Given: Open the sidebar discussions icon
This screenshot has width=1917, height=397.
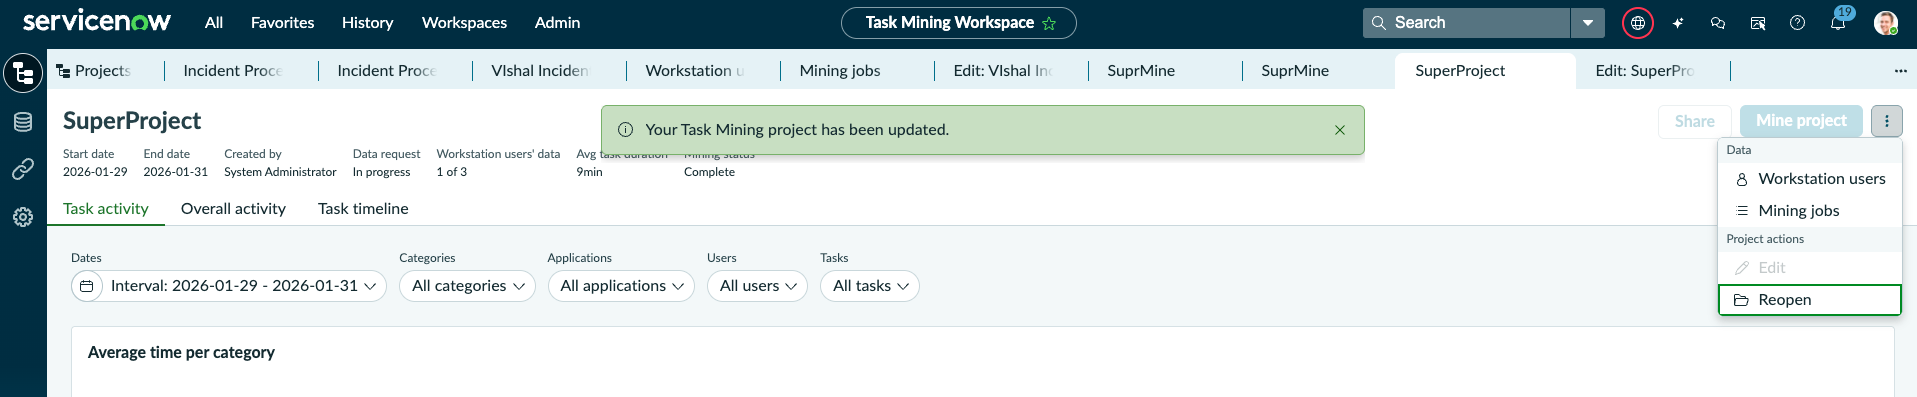Looking at the screenshot, I should 1758,22.
